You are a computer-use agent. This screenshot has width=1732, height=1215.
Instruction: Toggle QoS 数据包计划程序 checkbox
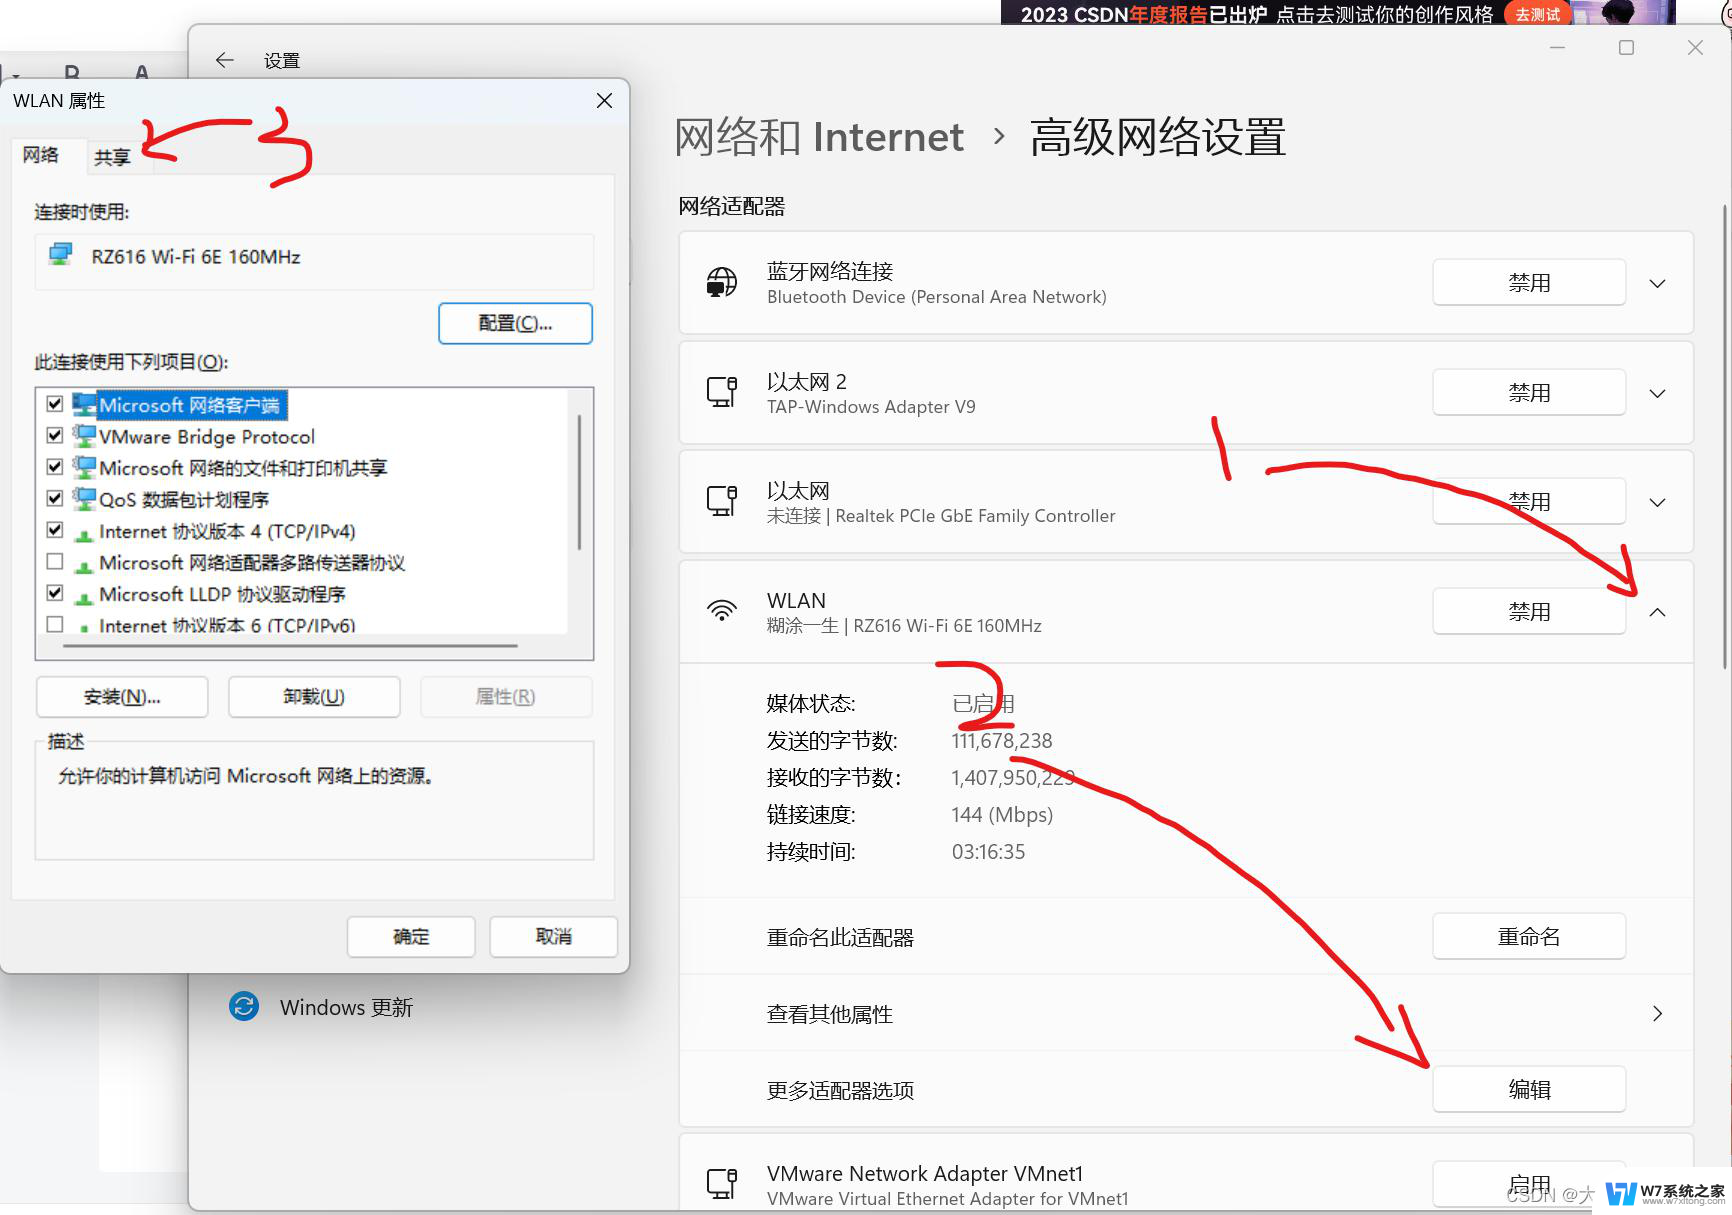coord(55,498)
